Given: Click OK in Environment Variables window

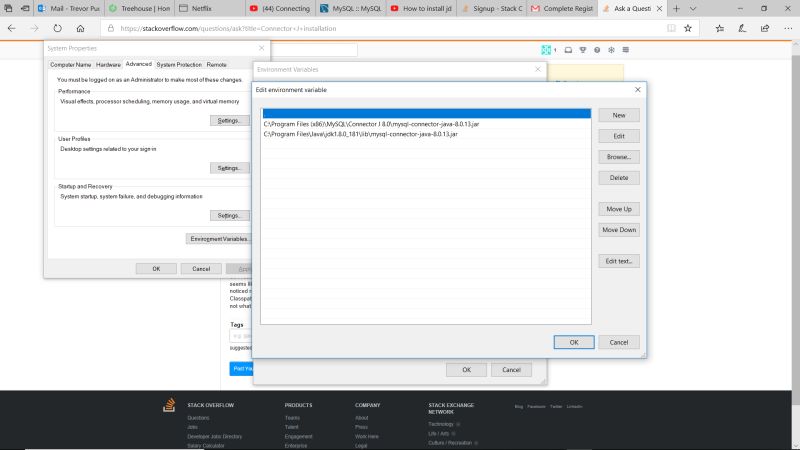Looking at the screenshot, I should click(466, 370).
